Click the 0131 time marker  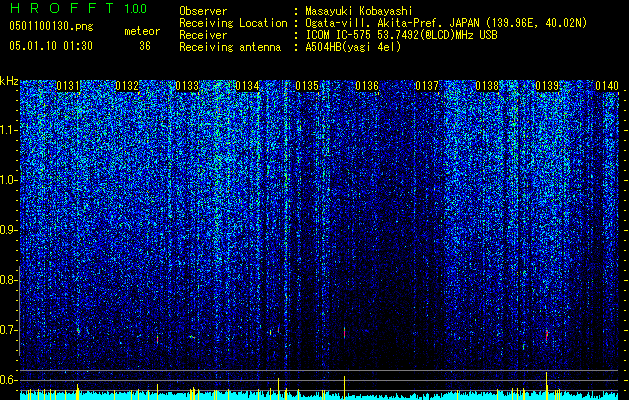68,86
